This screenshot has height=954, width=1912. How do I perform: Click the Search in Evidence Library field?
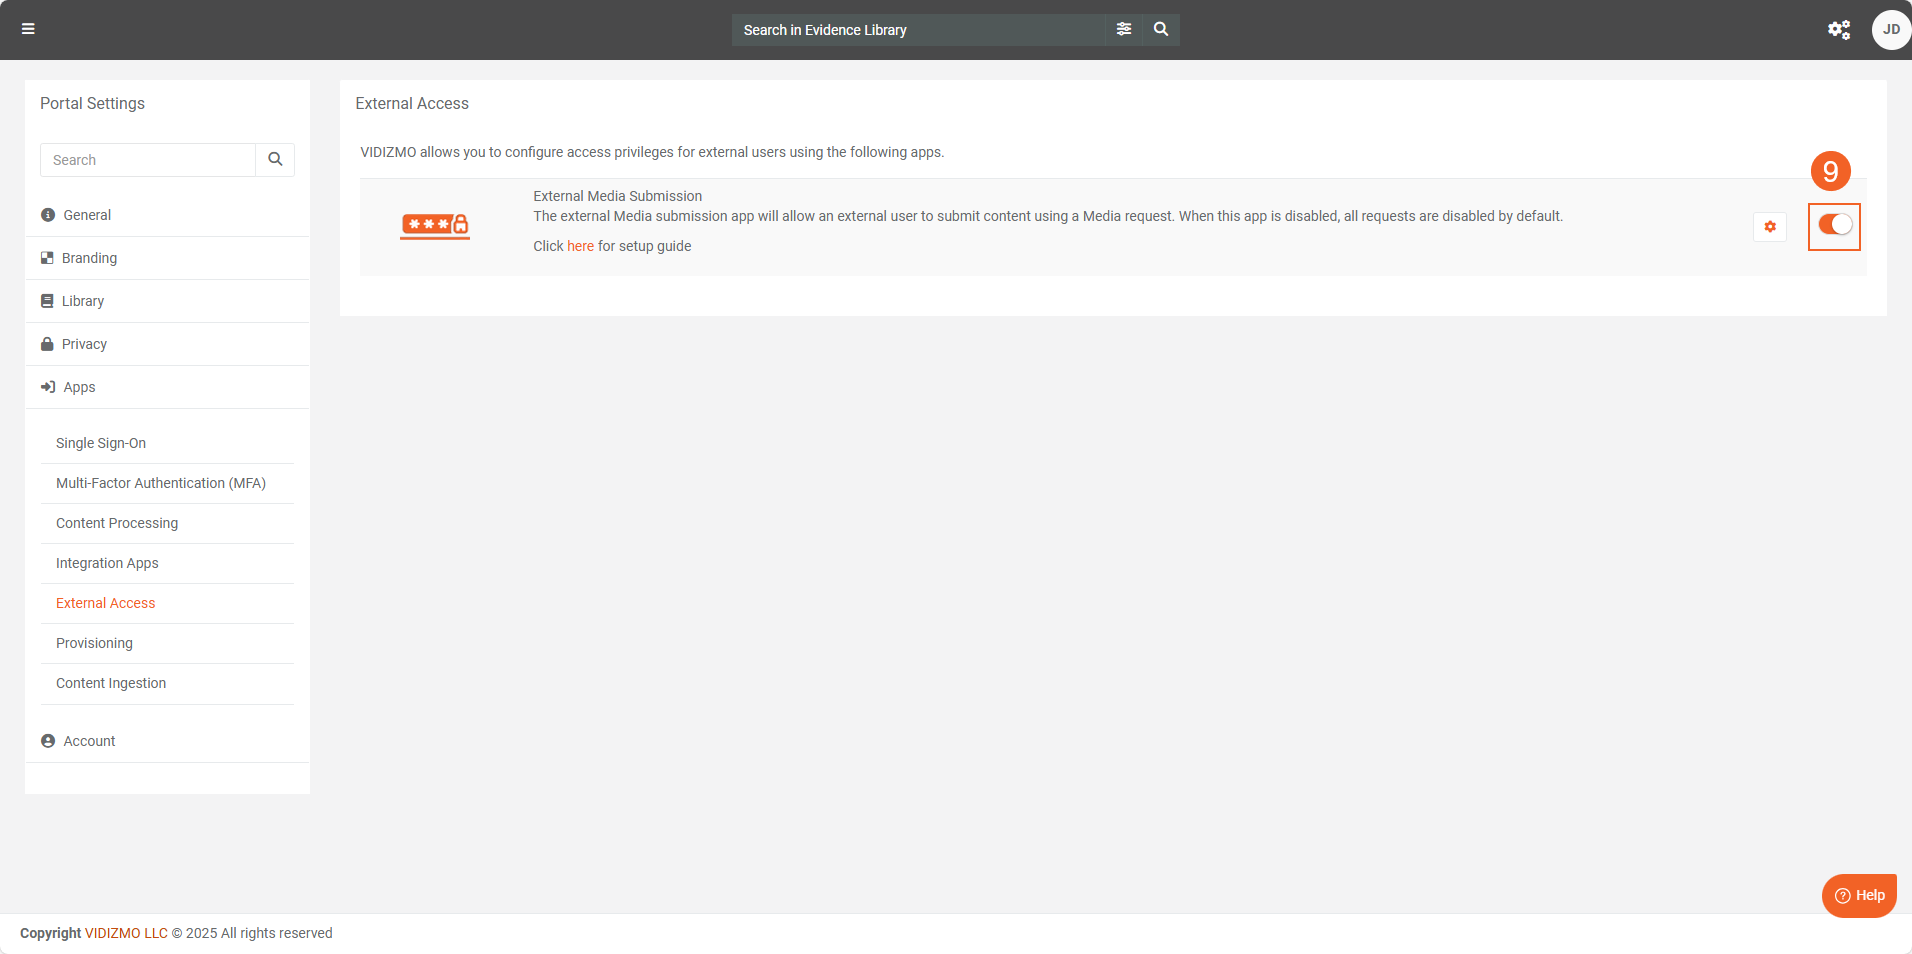[920, 30]
